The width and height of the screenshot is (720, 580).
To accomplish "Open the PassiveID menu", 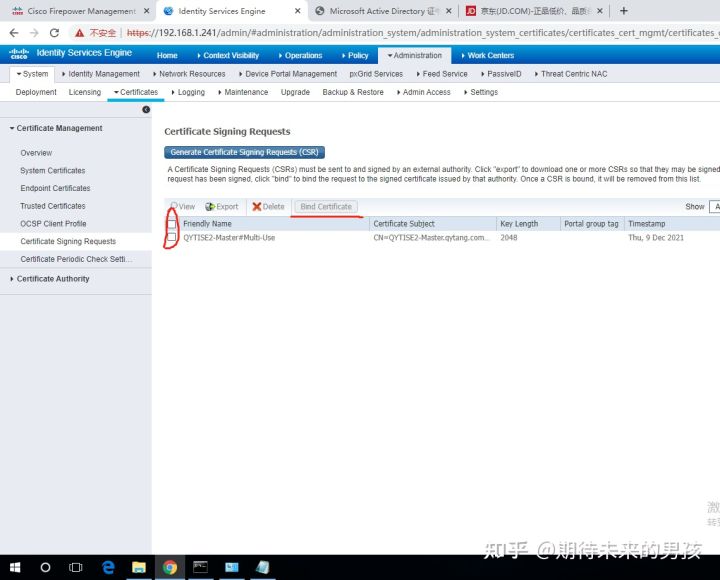I will [501, 74].
